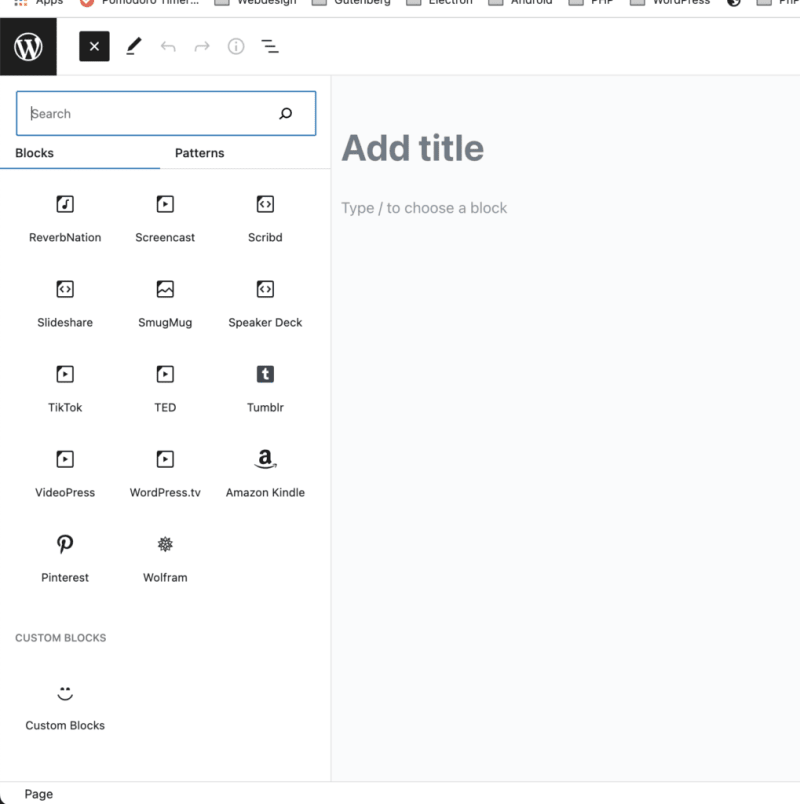Viewport: 800px width, 804px height.
Task: Select the pencil Tools icon
Action: click(134, 47)
